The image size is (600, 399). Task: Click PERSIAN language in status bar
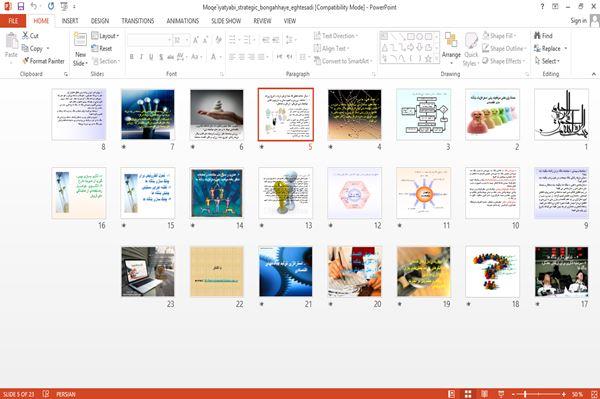pyautogui.click(x=66, y=394)
